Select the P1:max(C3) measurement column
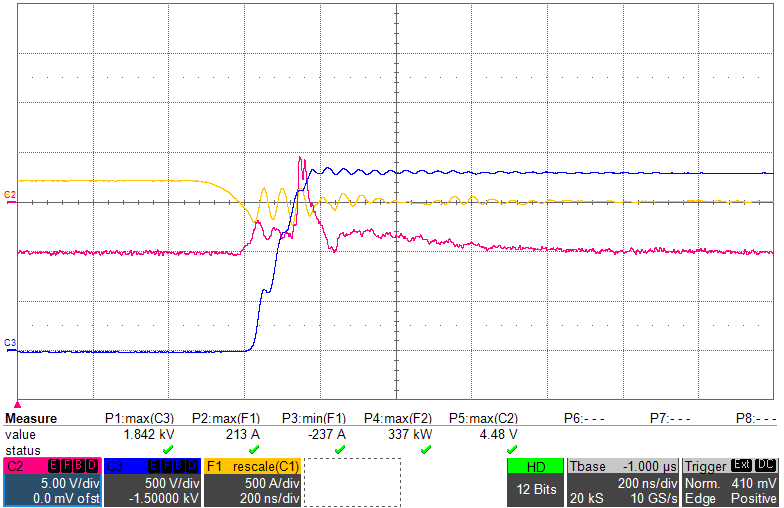784x508 pixels. click(139, 418)
